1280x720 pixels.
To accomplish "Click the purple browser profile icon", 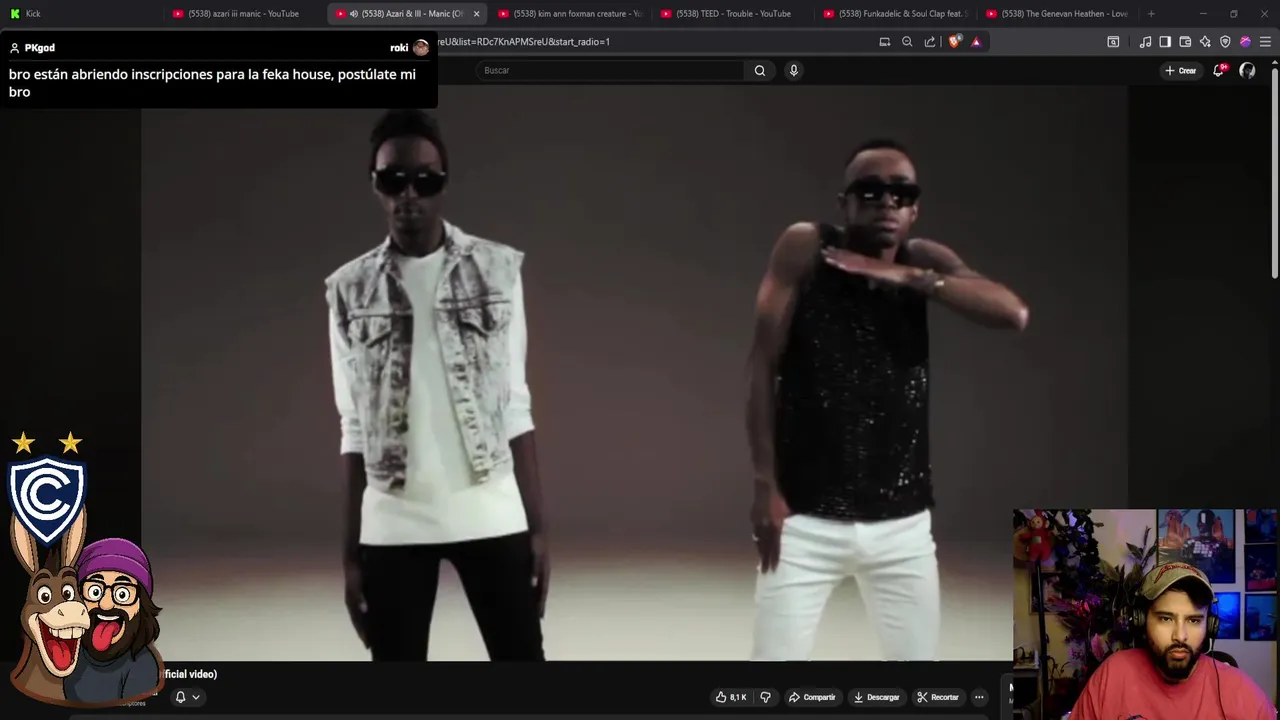I will pos(1245,42).
